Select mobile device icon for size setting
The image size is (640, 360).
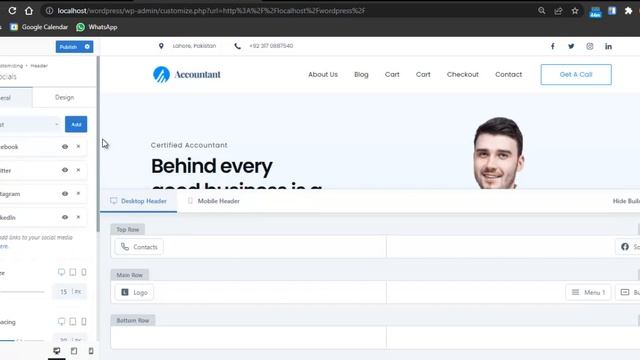pyautogui.click(x=84, y=272)
